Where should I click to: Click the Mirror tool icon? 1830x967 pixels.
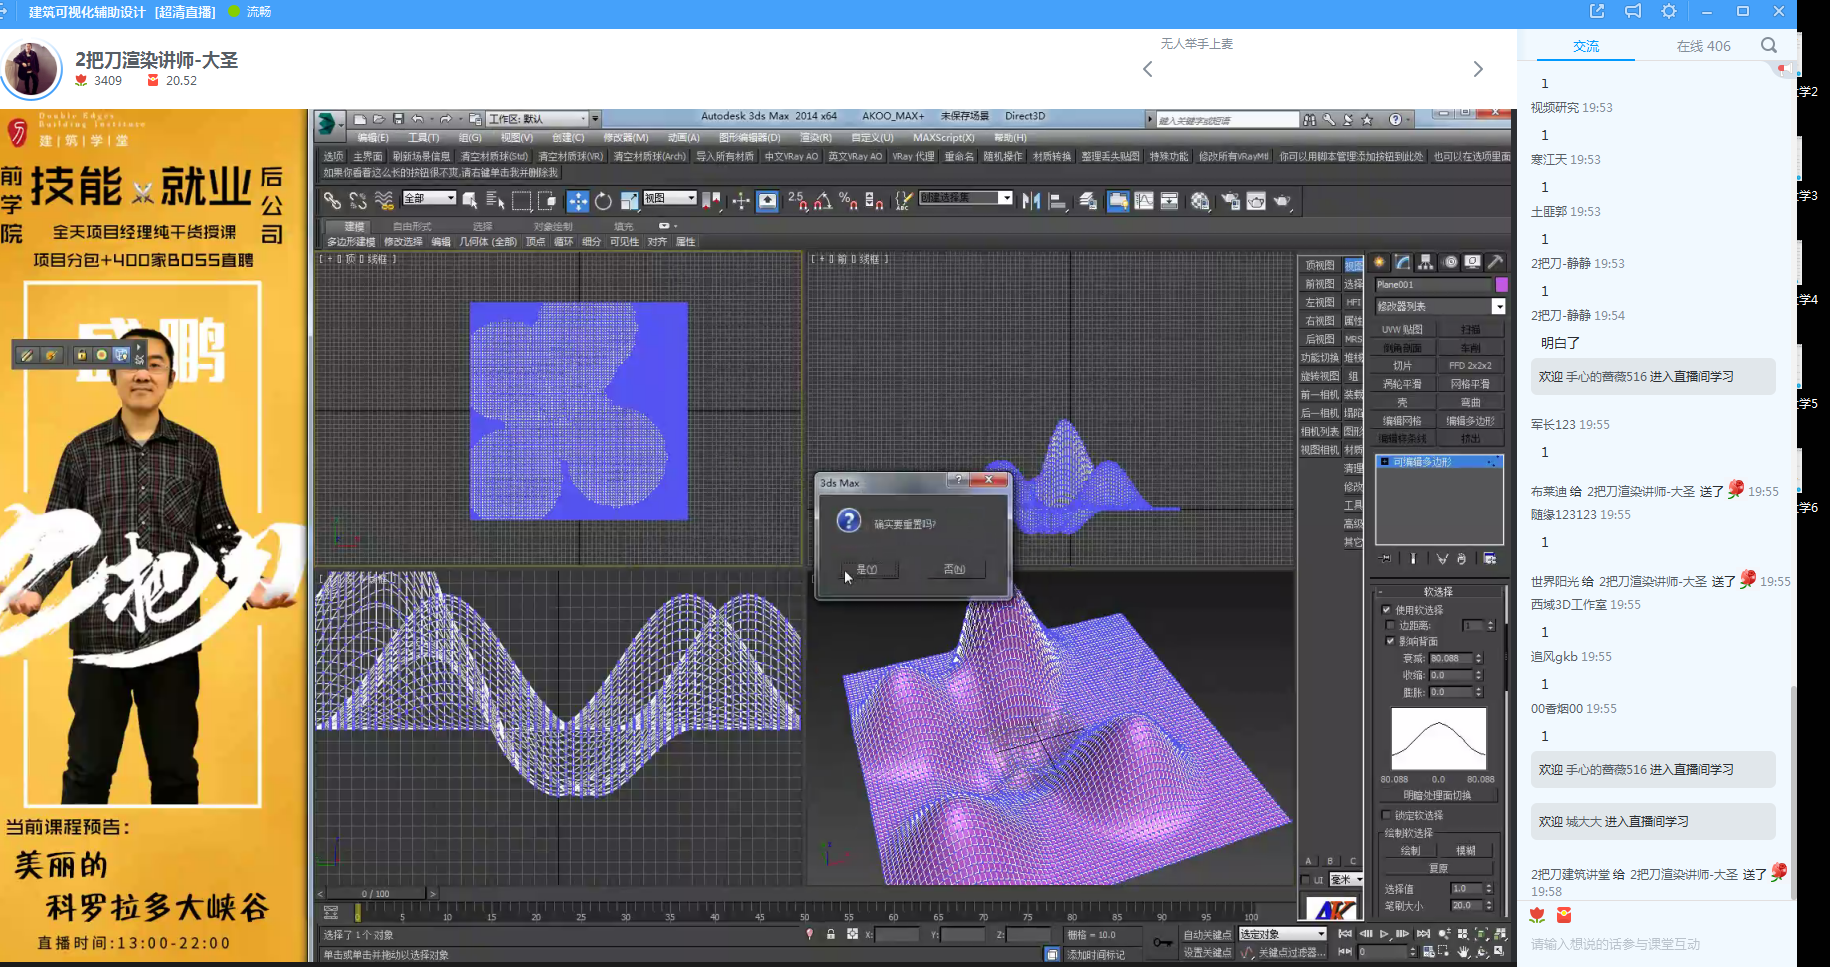(x=1031, y=201)
